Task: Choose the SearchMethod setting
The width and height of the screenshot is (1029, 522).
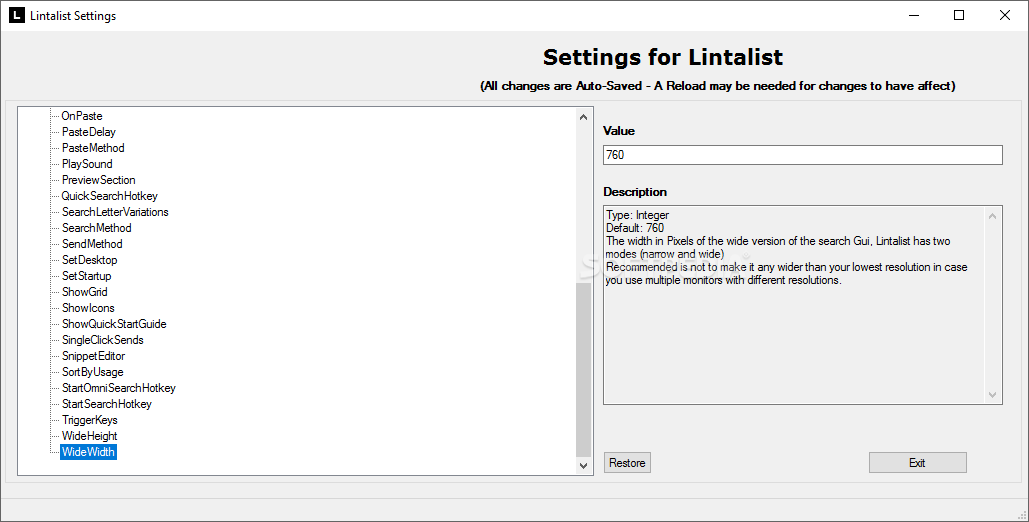Action: point(96,228)
